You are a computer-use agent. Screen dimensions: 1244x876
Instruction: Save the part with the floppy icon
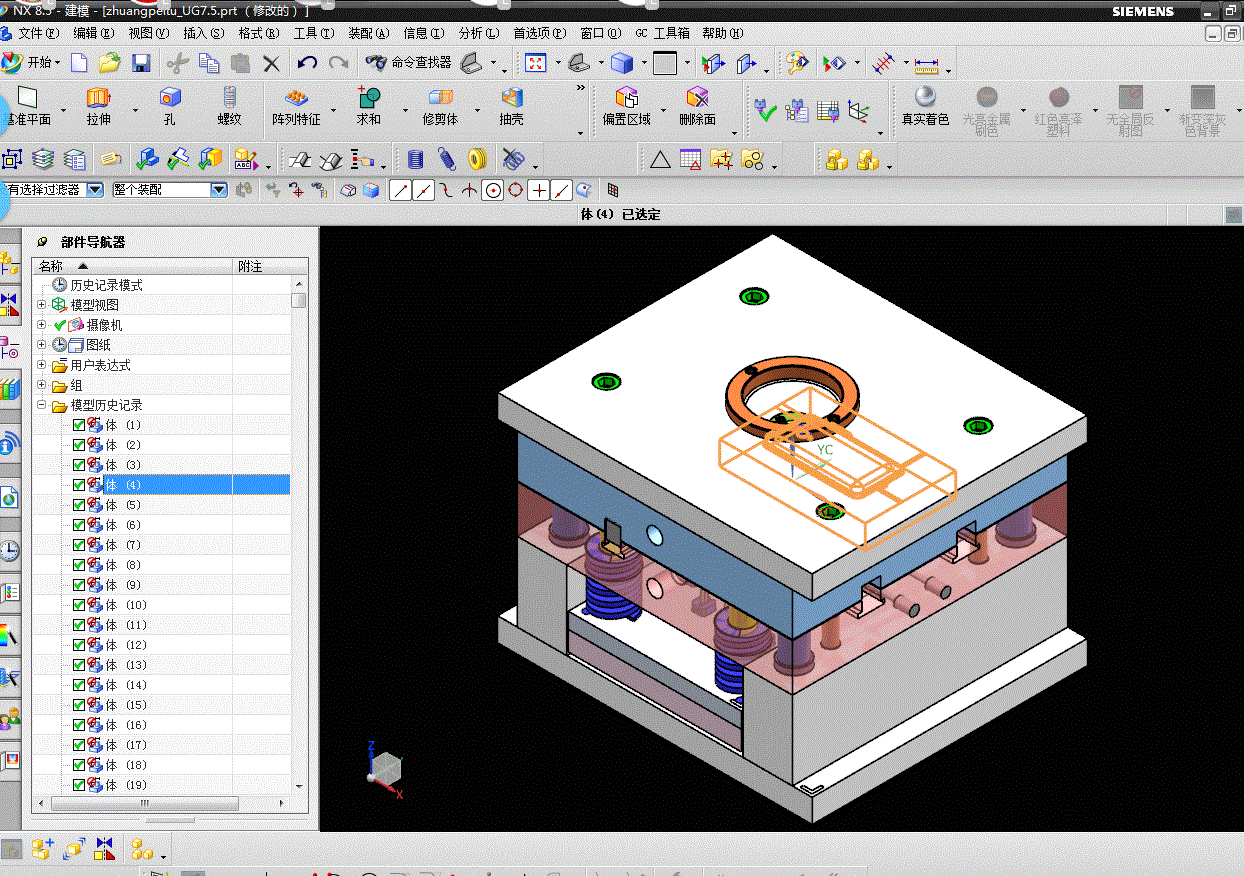coord(141,63)
